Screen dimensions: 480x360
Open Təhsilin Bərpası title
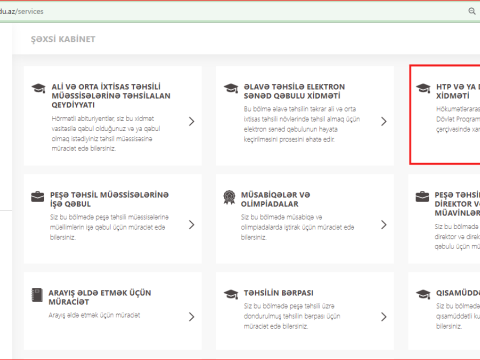pos(279,293)
